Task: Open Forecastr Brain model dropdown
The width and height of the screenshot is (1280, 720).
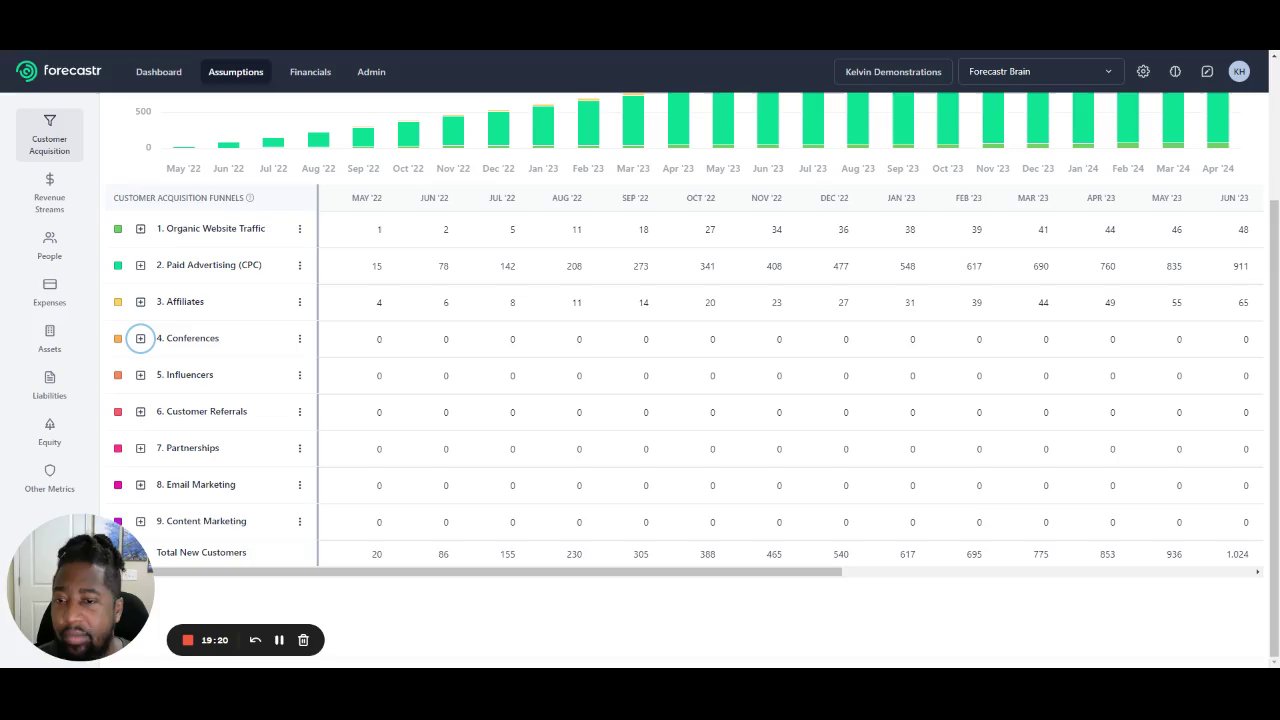Action: 1041,72
